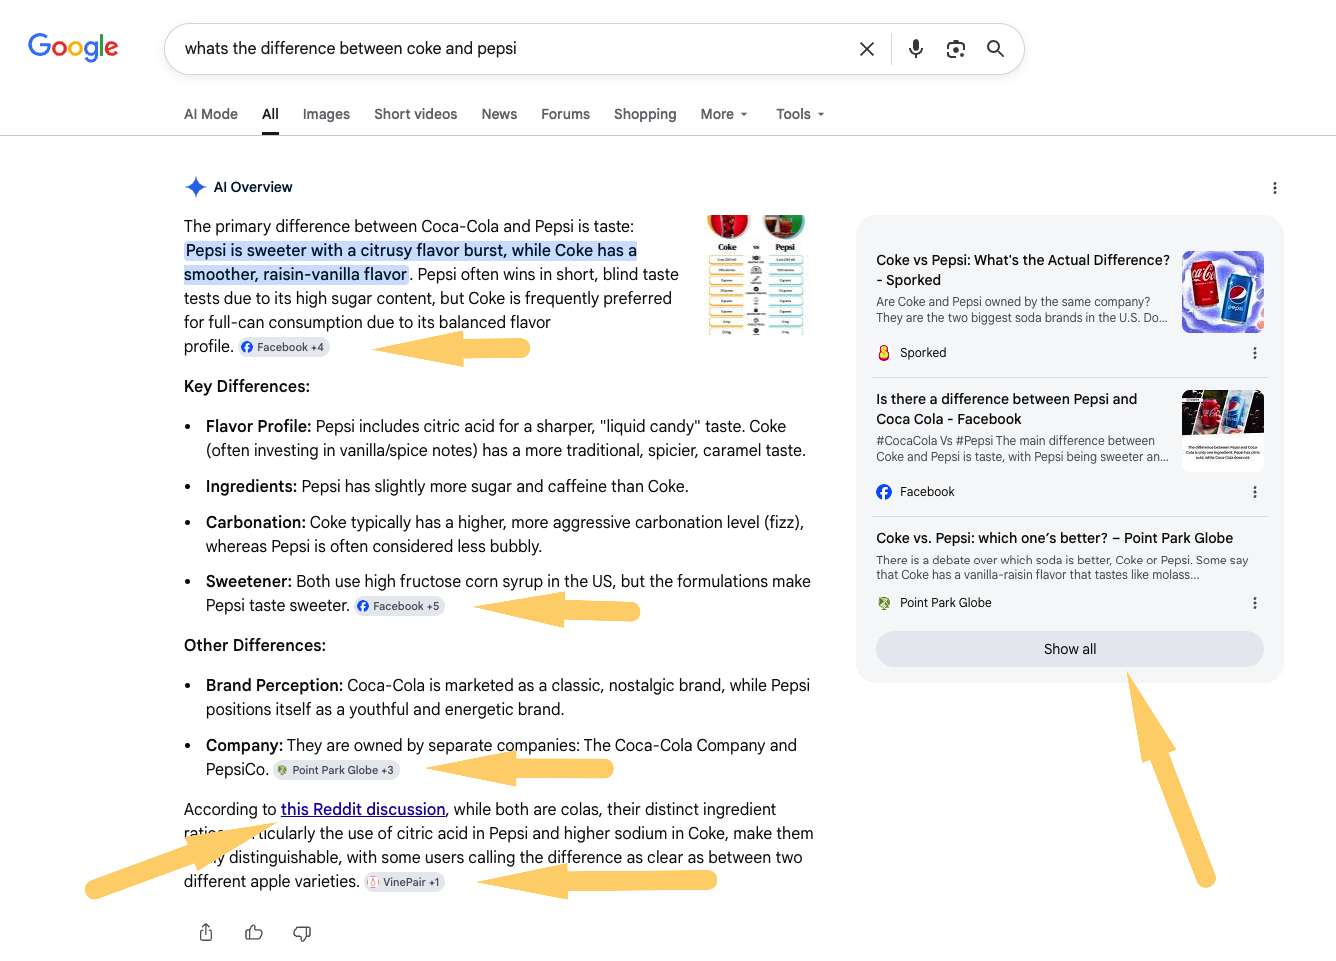The image size is (1336, 961).
Task: Open options menu for Facebook result
Action: 1255,492
